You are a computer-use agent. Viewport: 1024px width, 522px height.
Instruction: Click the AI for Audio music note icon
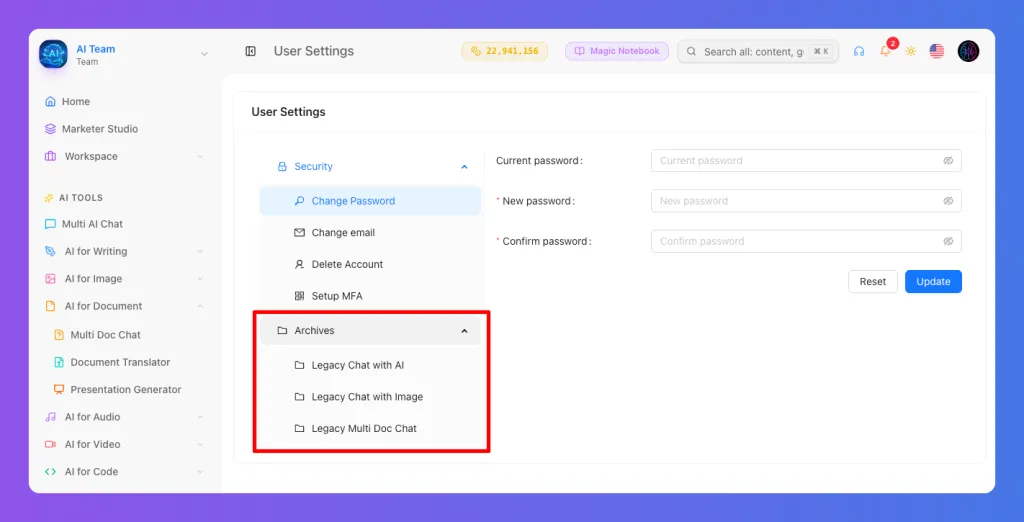(x=50, y=417)
